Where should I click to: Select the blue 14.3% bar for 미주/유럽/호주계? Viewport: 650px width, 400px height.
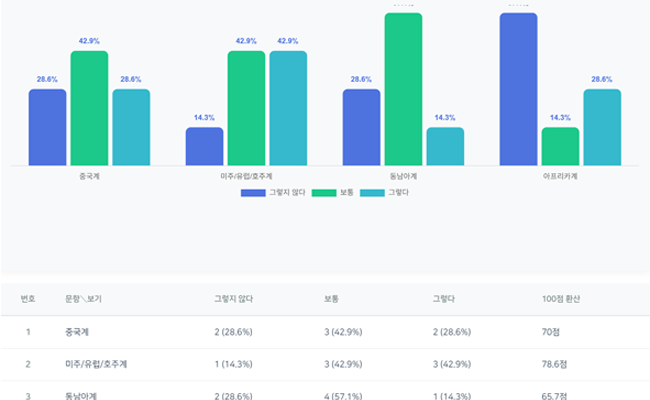[204, 146]
